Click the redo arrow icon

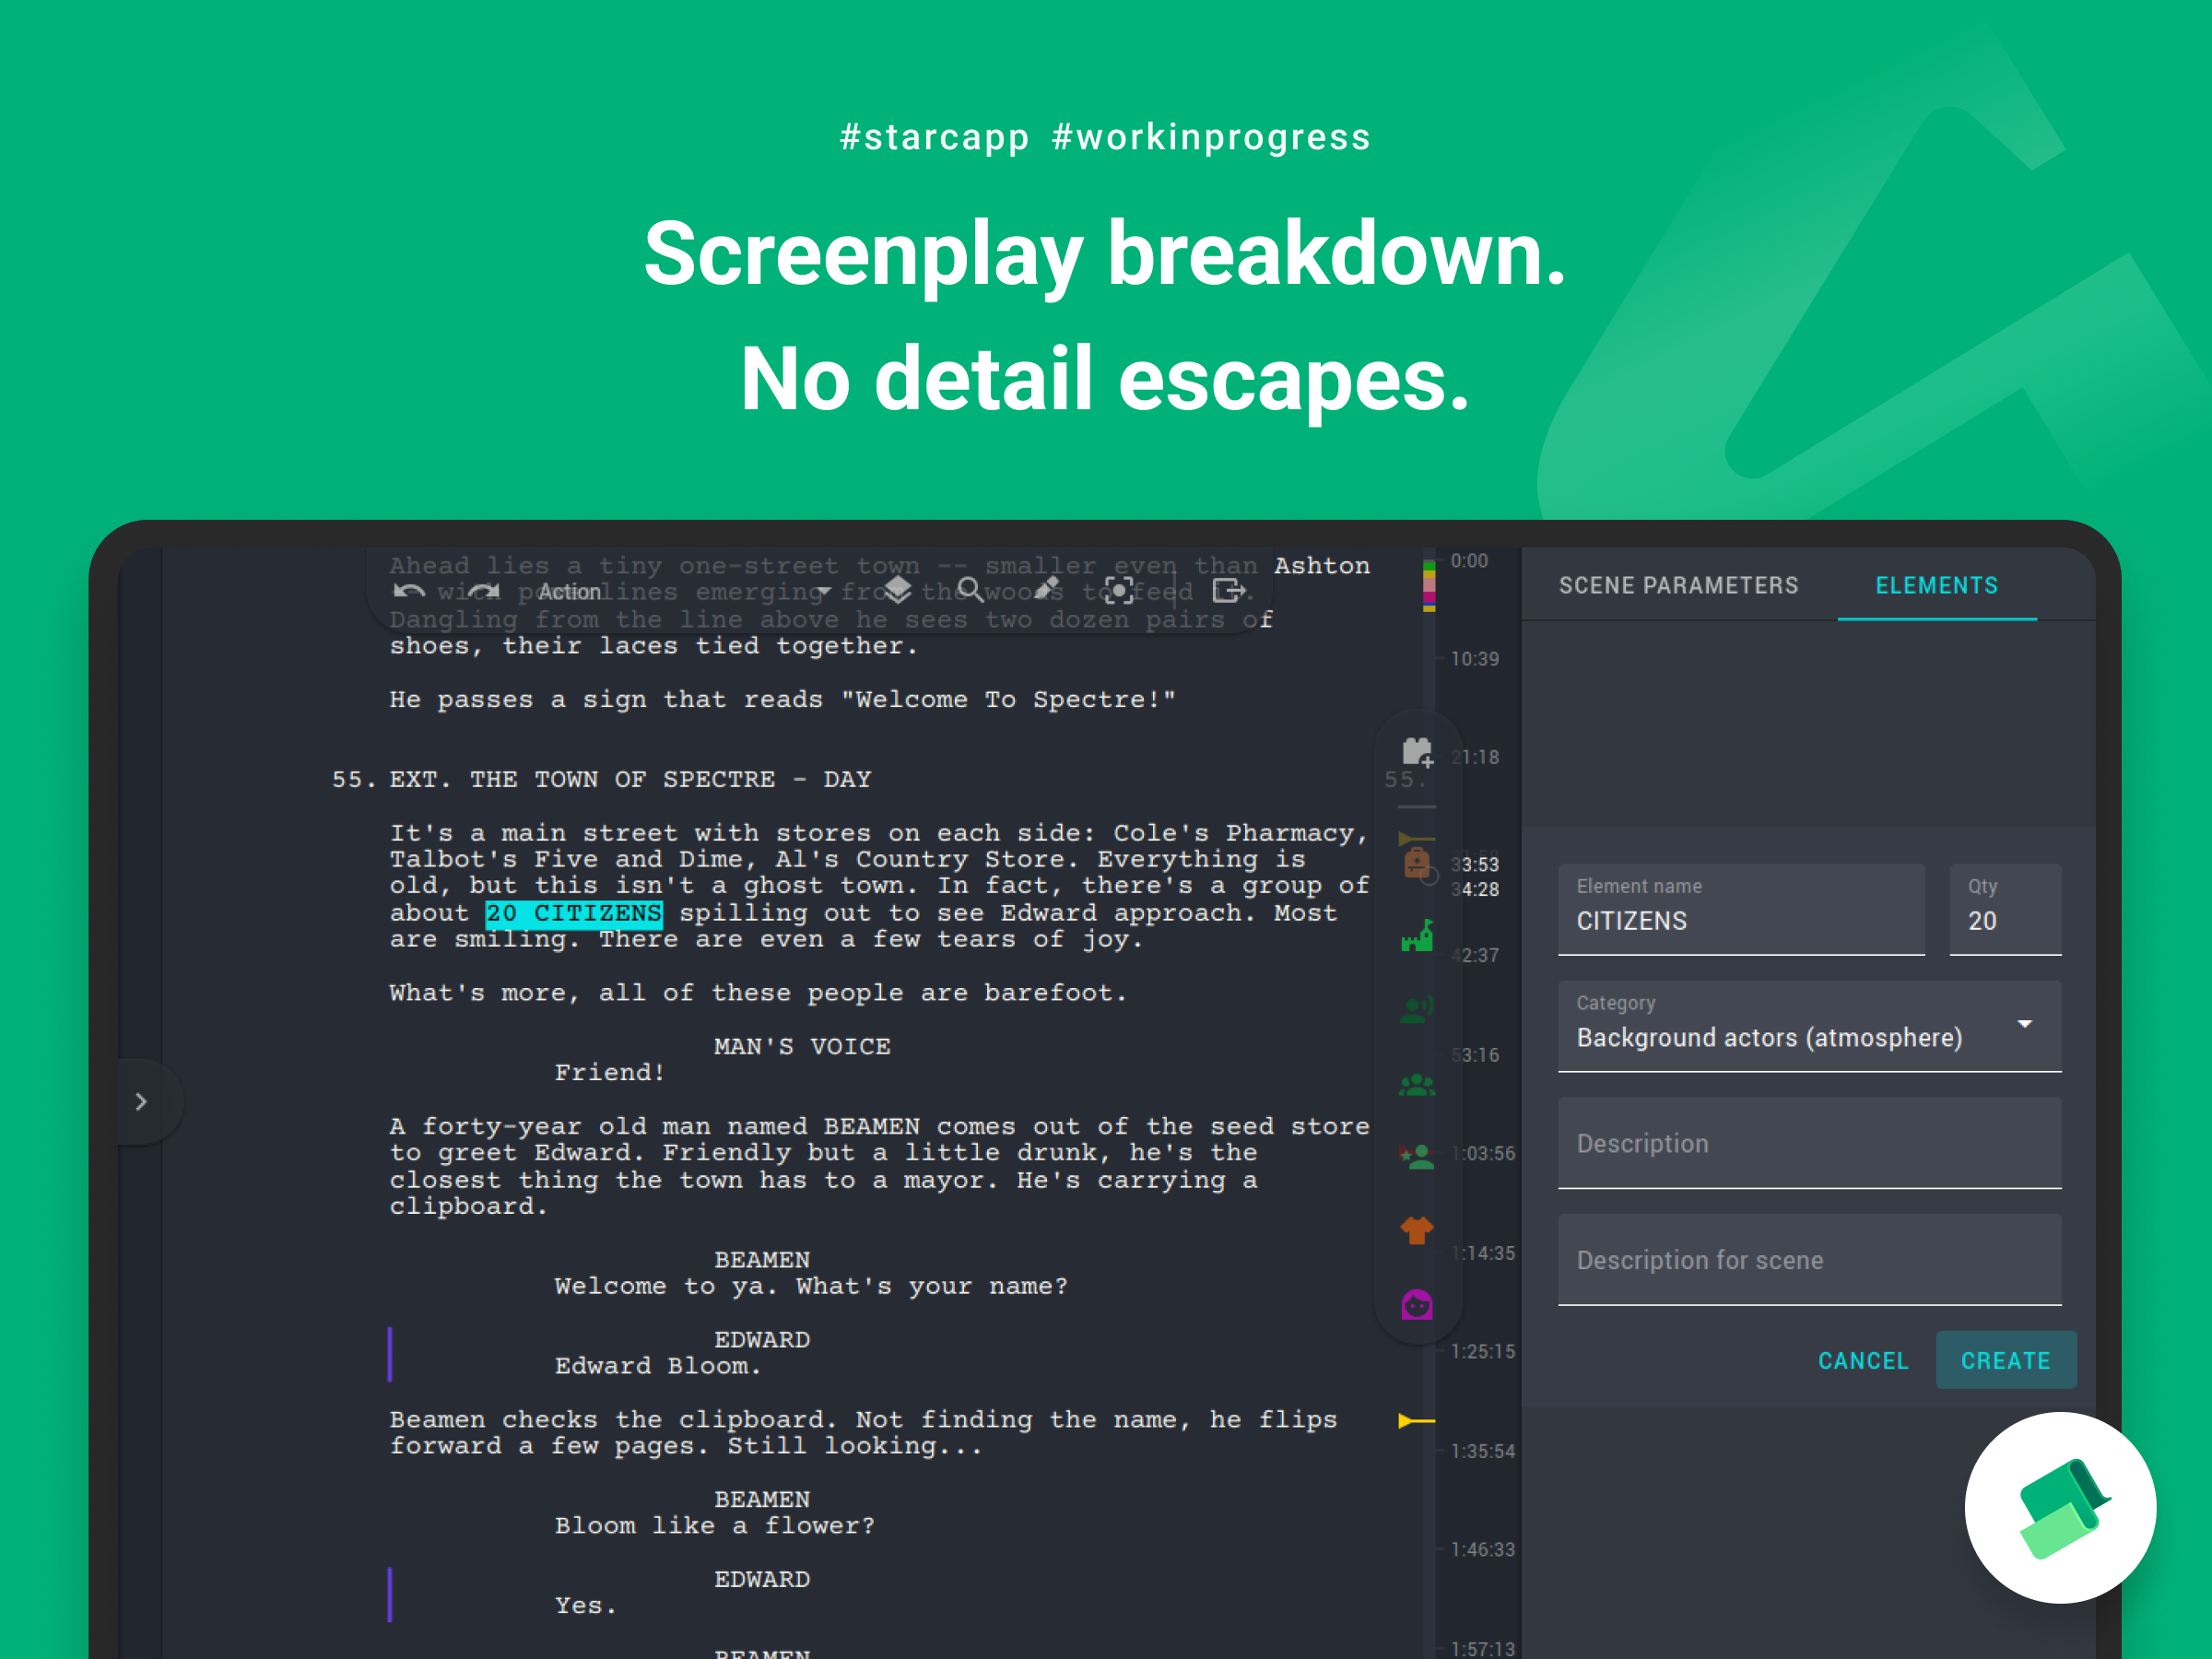(484, 591)
